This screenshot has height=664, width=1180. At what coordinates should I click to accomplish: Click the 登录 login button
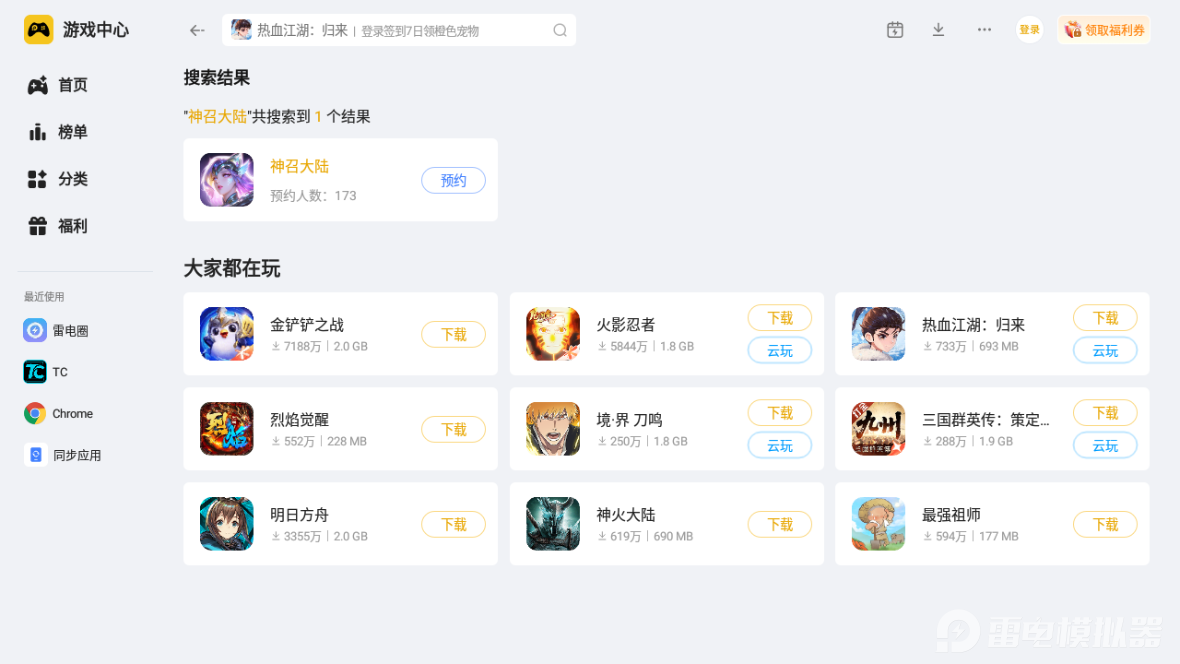pyautogui.click(x=1029, y=30)
